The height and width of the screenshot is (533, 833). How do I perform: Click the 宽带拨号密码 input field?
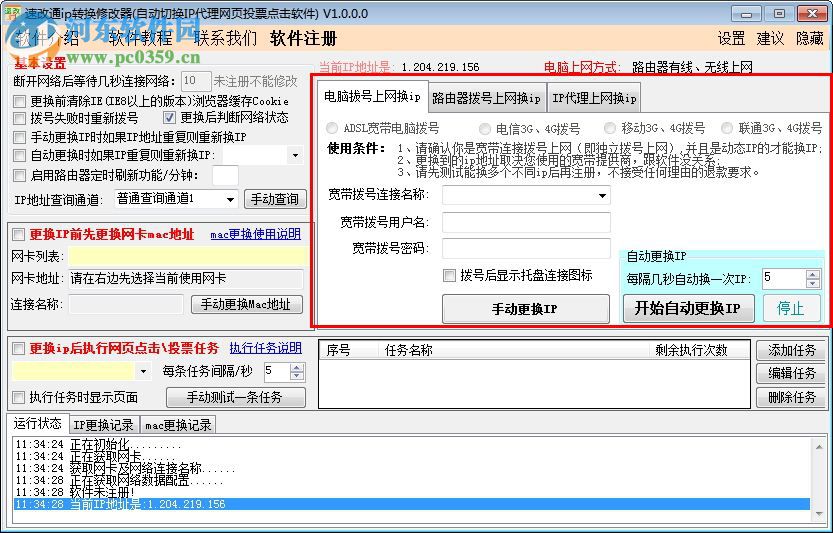(x=526, y=248)
